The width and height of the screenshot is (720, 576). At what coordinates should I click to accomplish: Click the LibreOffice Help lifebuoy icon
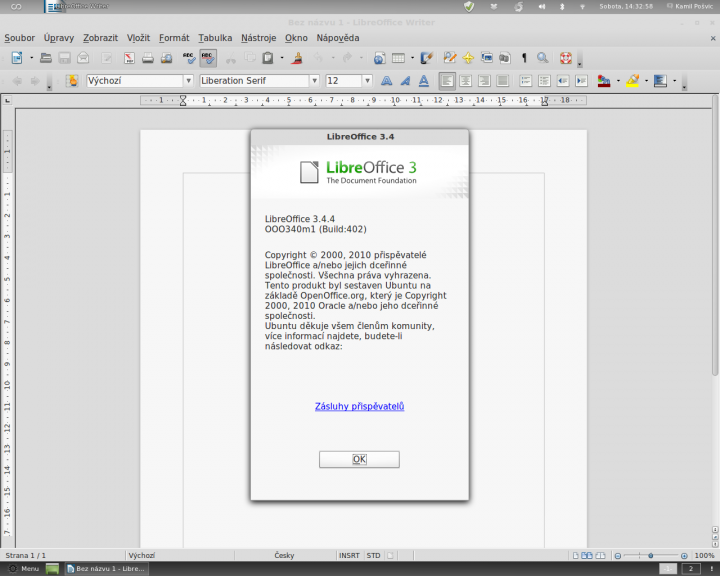pyautogui.click(x=566, y=58)
